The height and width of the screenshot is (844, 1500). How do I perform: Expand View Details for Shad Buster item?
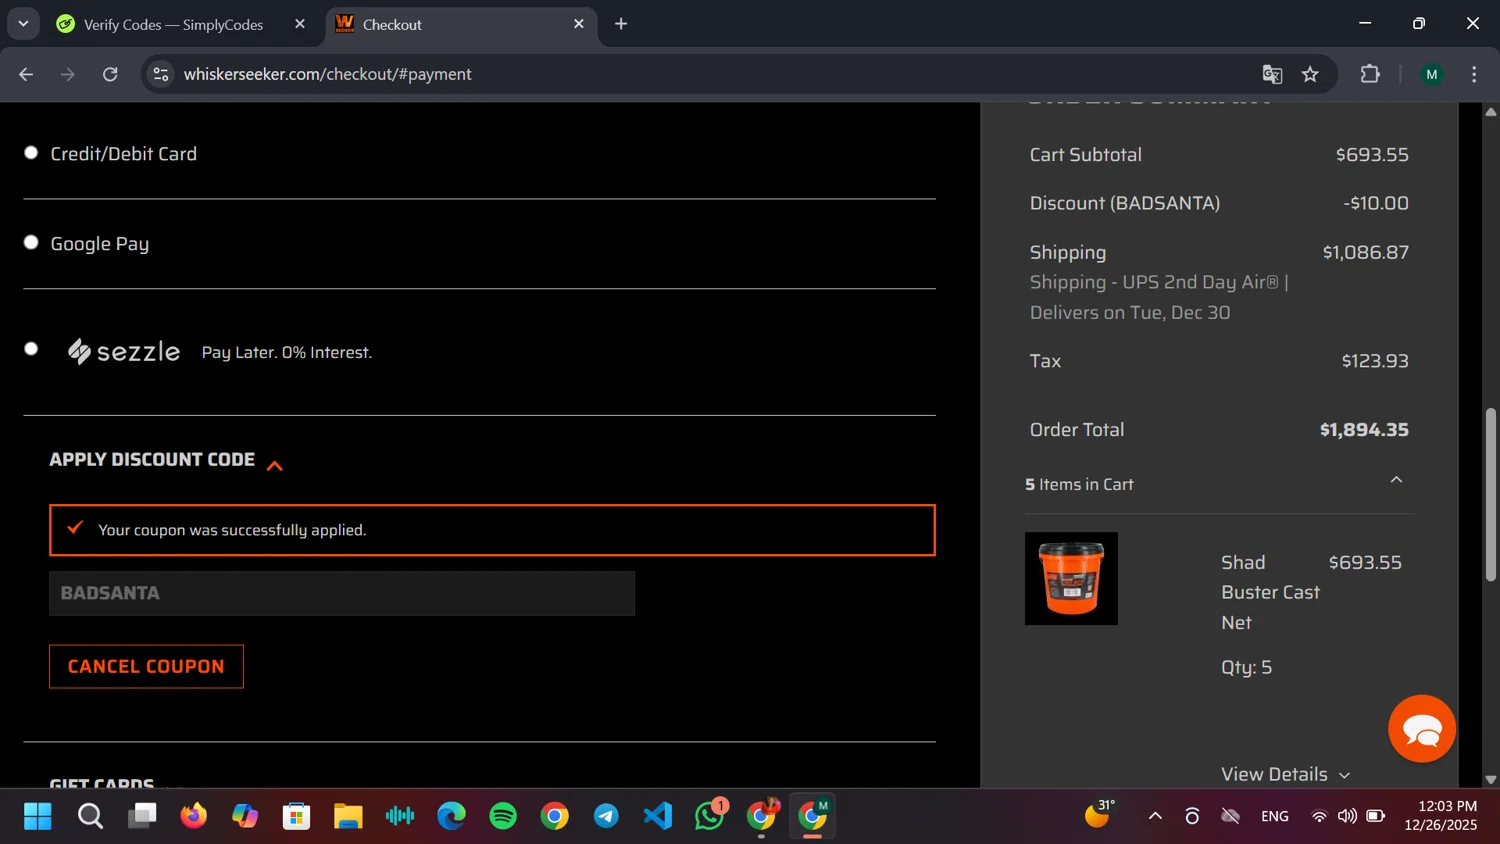click(1285, 774)
